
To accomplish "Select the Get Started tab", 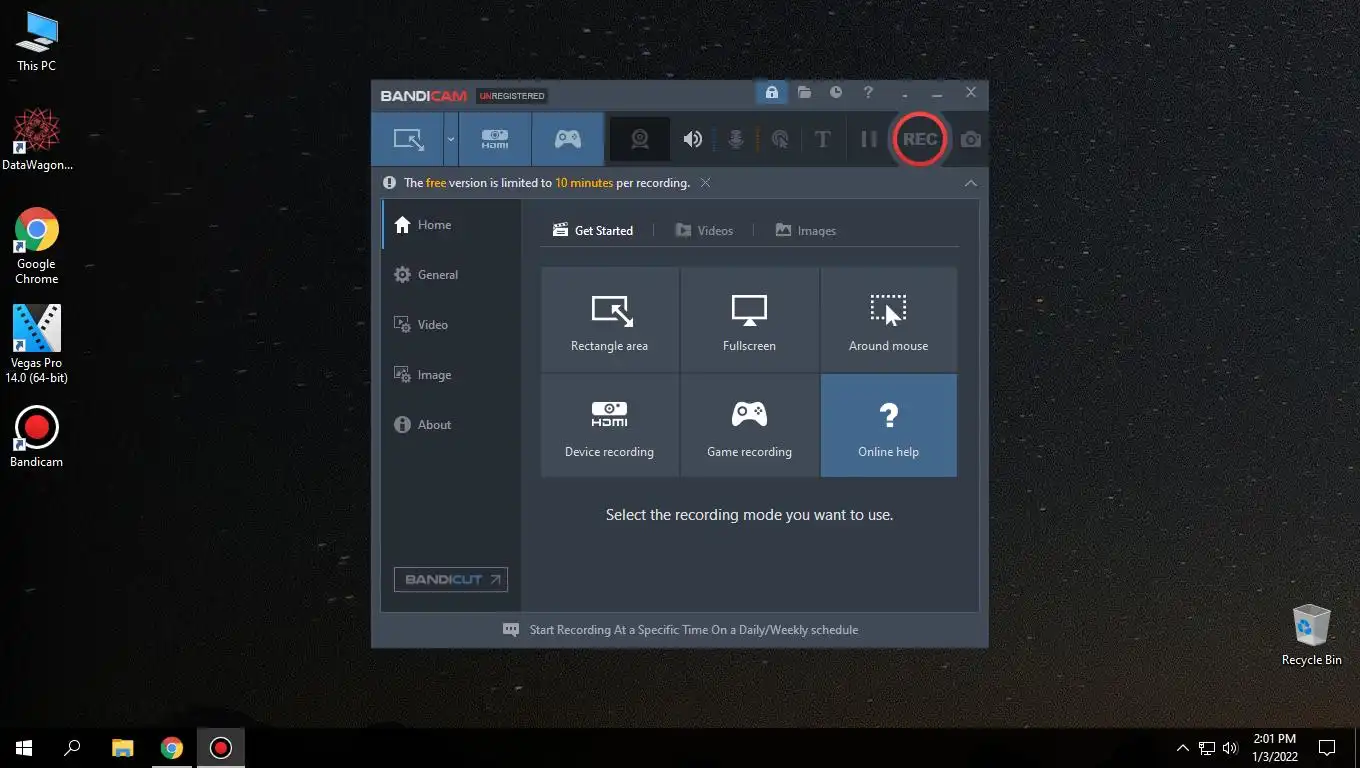I will [x=593, y=230].
